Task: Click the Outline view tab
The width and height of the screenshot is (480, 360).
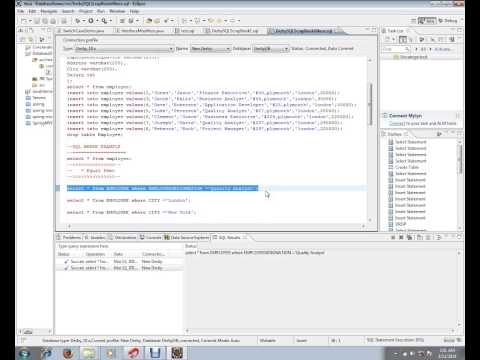Action: [394, 134]
